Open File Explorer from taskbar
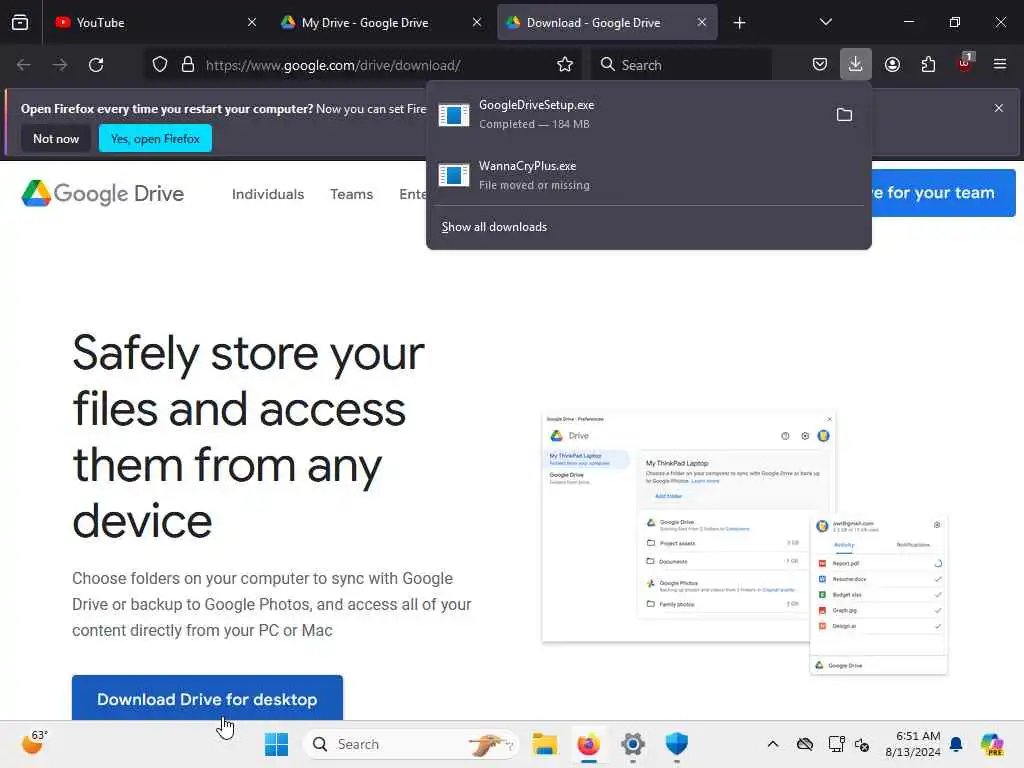Viewport: 1024px width, 768px height. click(x=544, y=744)
